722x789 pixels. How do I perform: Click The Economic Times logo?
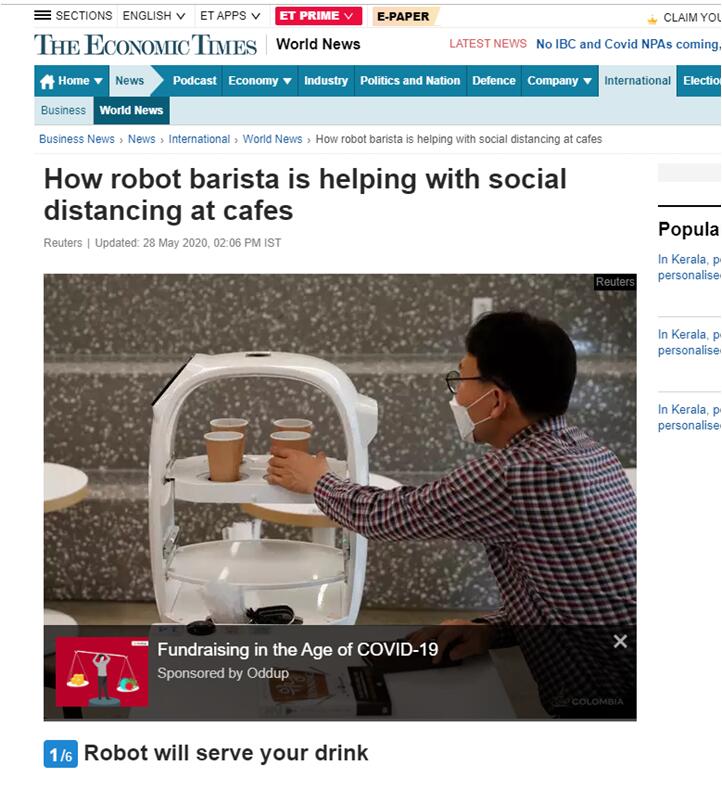point(145,45)
